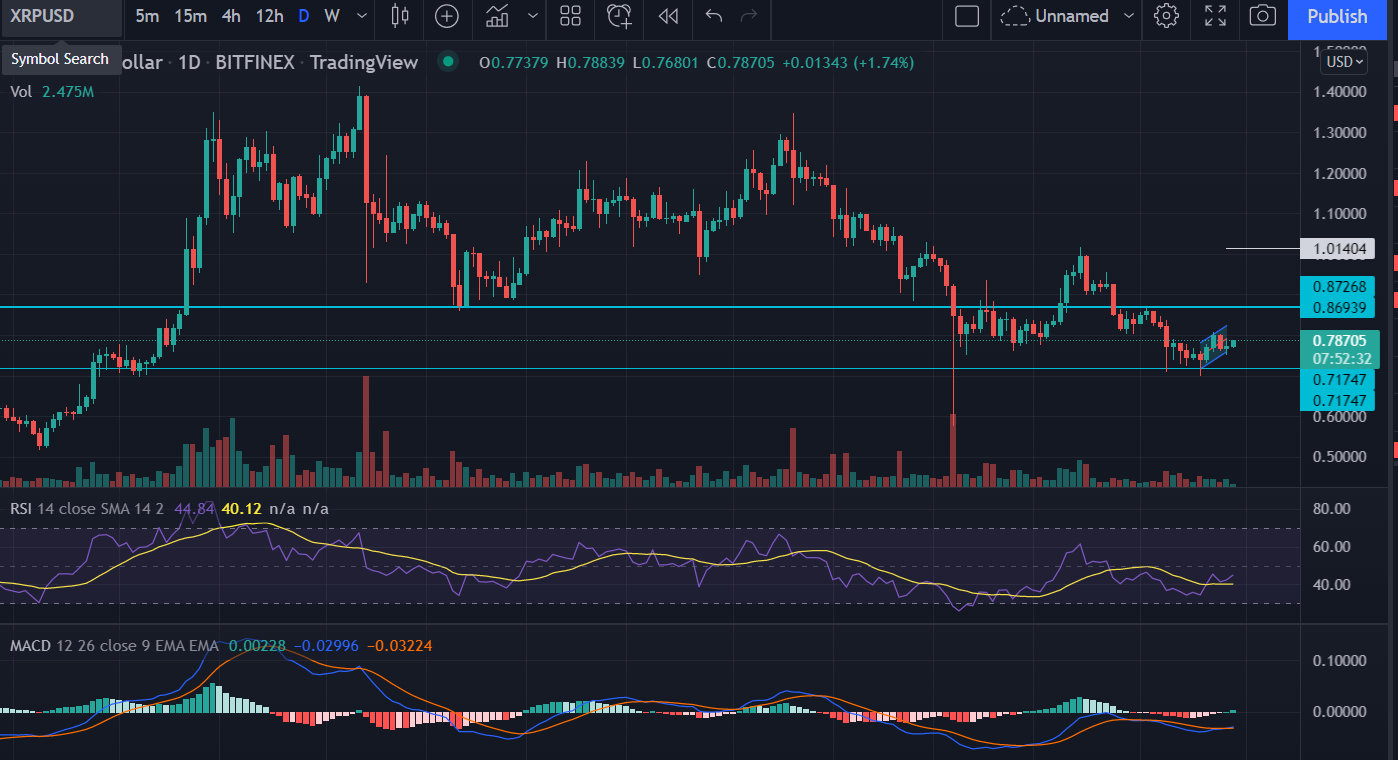Click the low price L0.76801

coord(666,62)
